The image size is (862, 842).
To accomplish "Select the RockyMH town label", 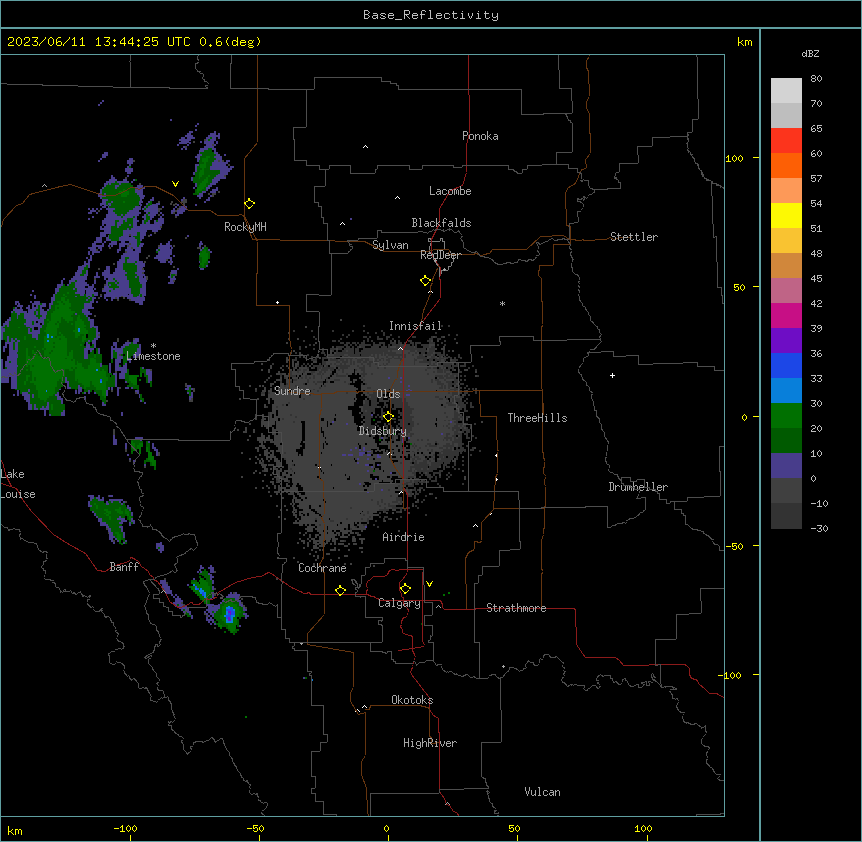I will click(245, 227).
